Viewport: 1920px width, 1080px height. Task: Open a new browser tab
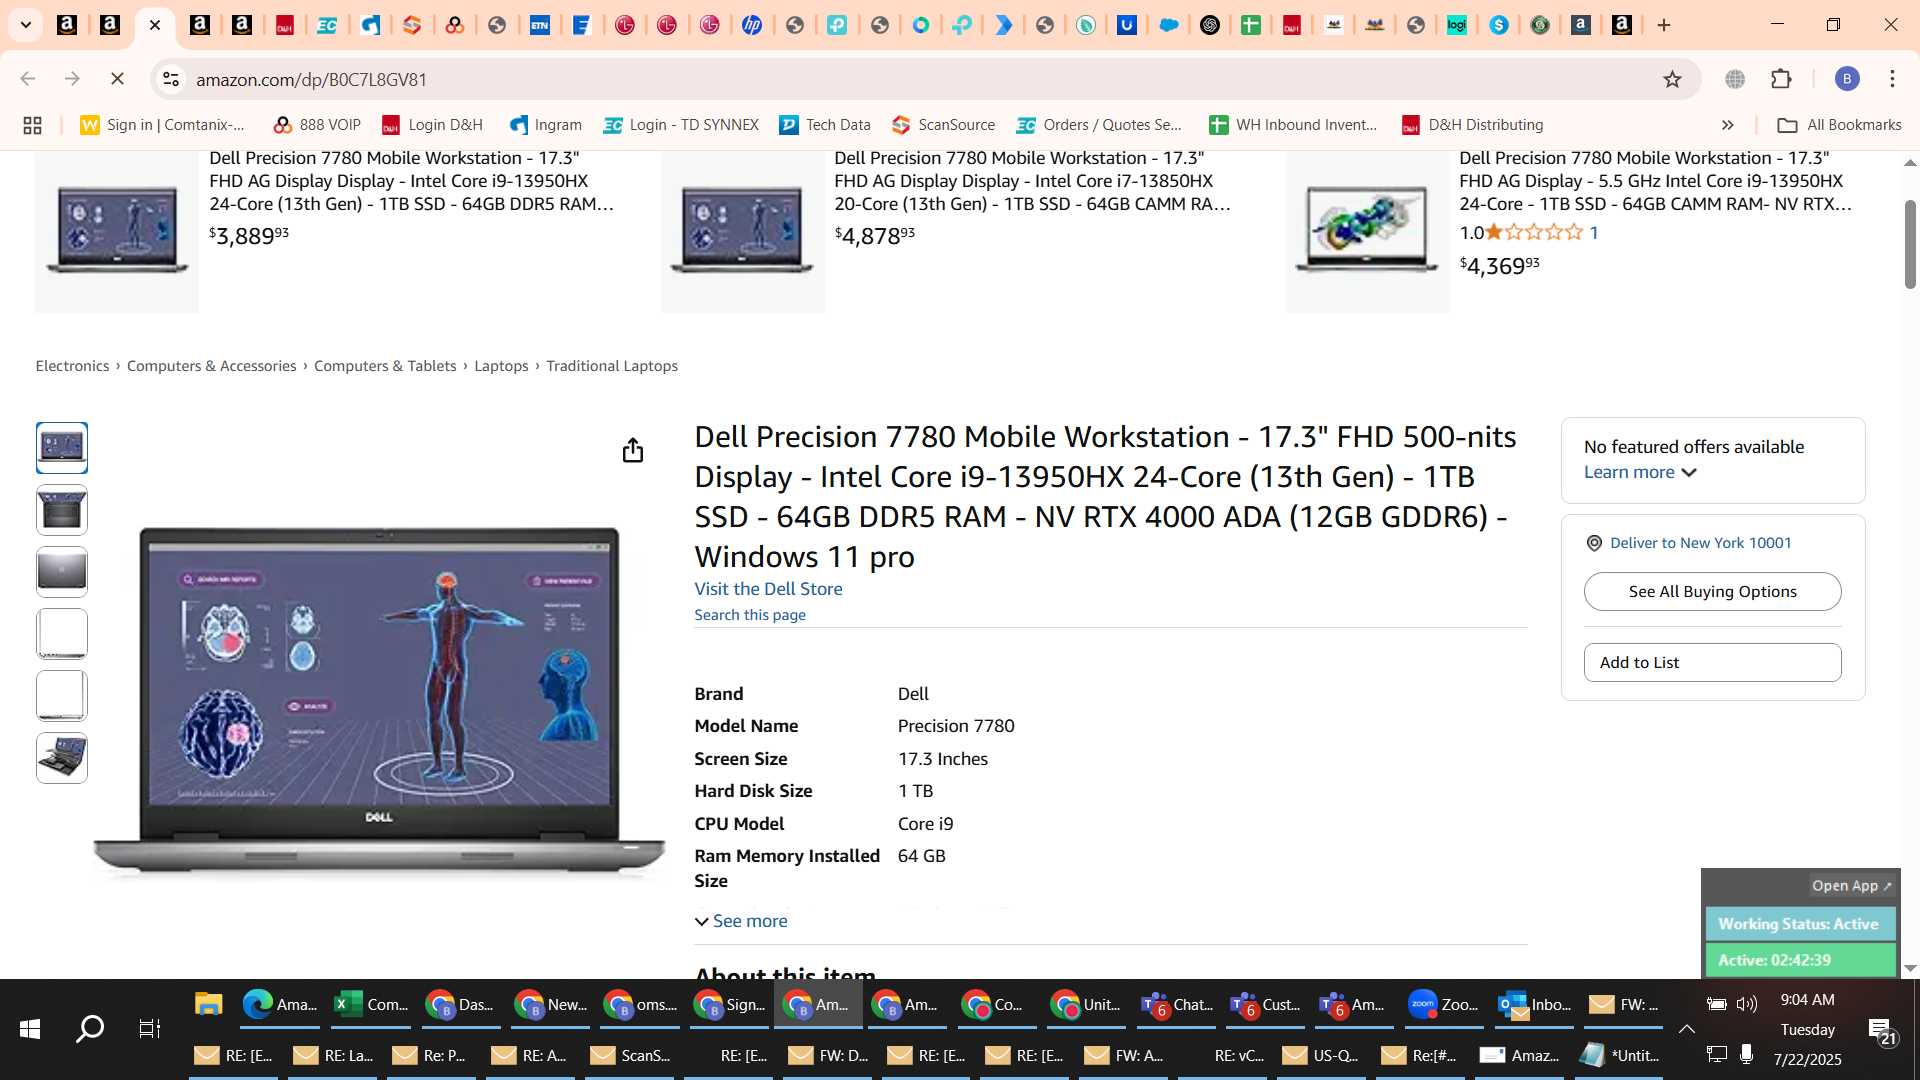click(x=1664, y=25)
